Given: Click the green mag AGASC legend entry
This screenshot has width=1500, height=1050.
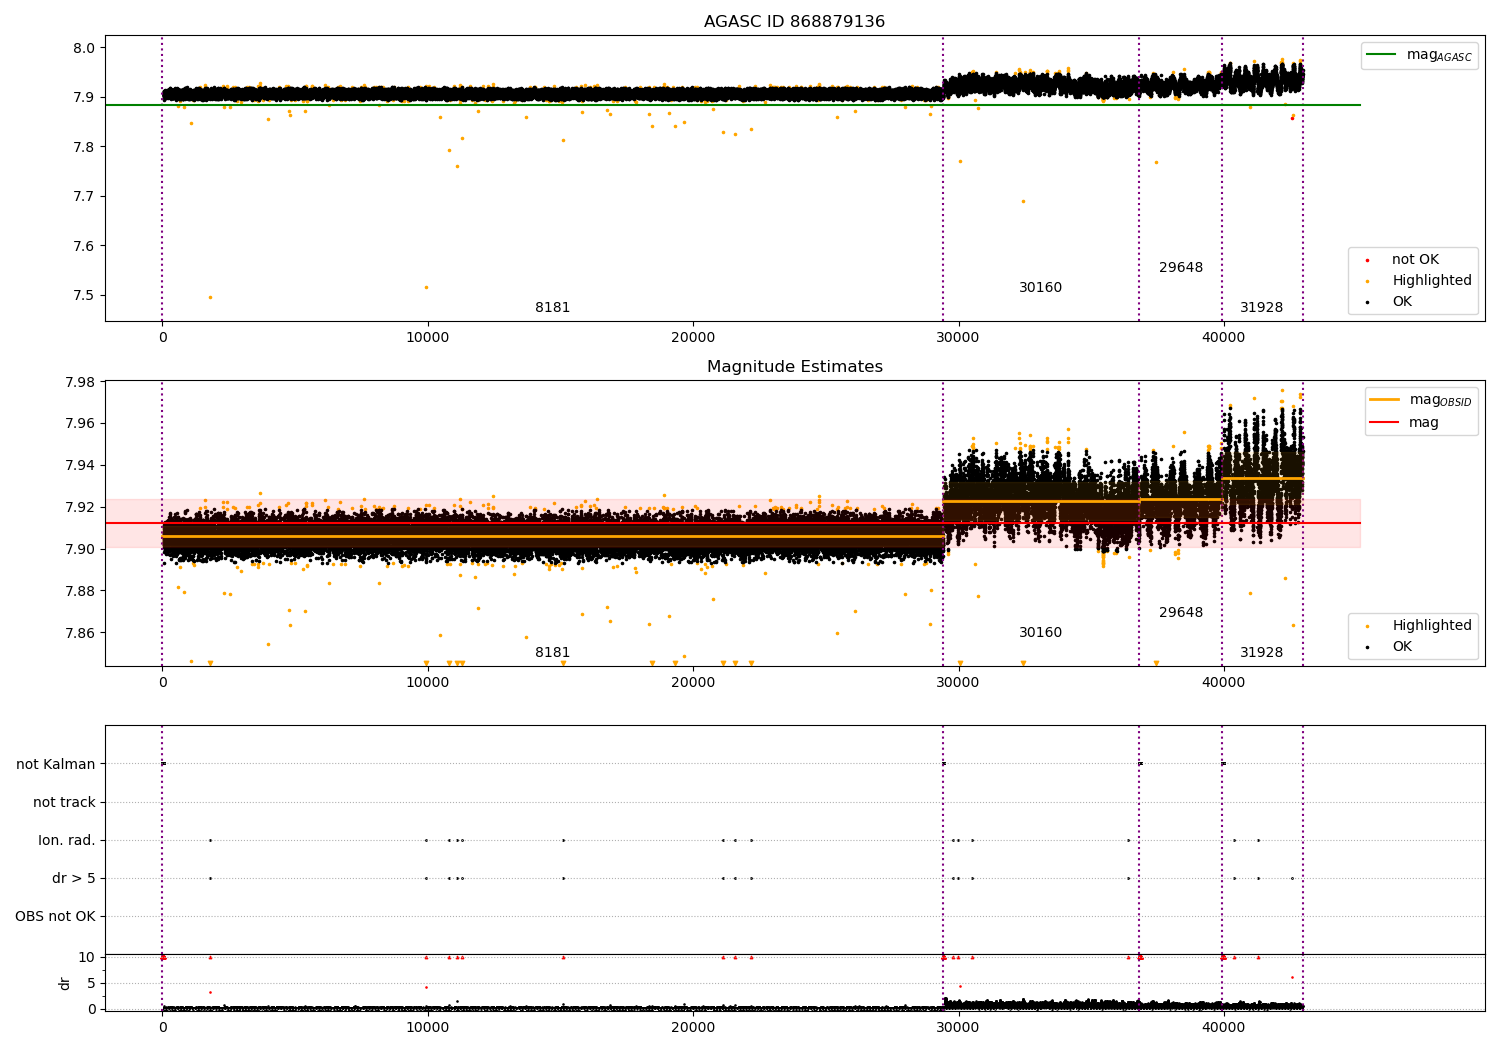Looking at the screenshot, I should point(1420,55).
